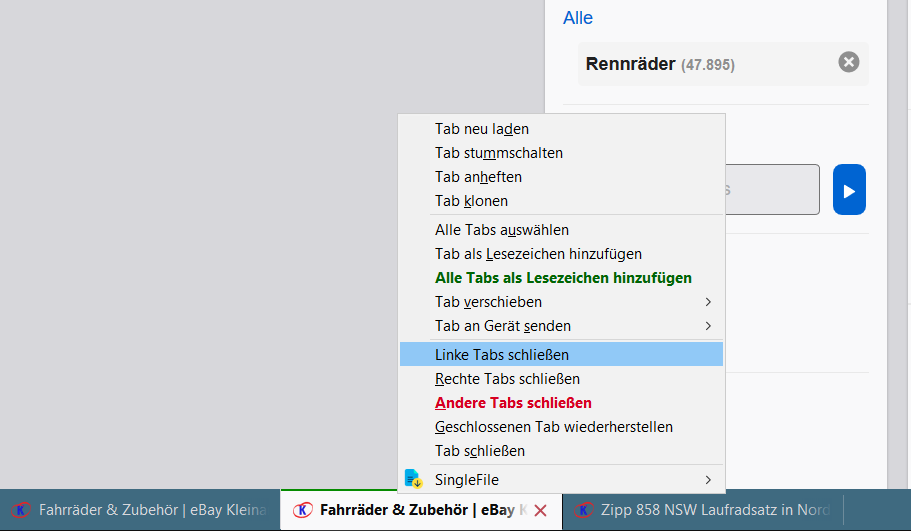Click Tab anheften menu entry
911x531 pixels.
(x=478, y=177)
